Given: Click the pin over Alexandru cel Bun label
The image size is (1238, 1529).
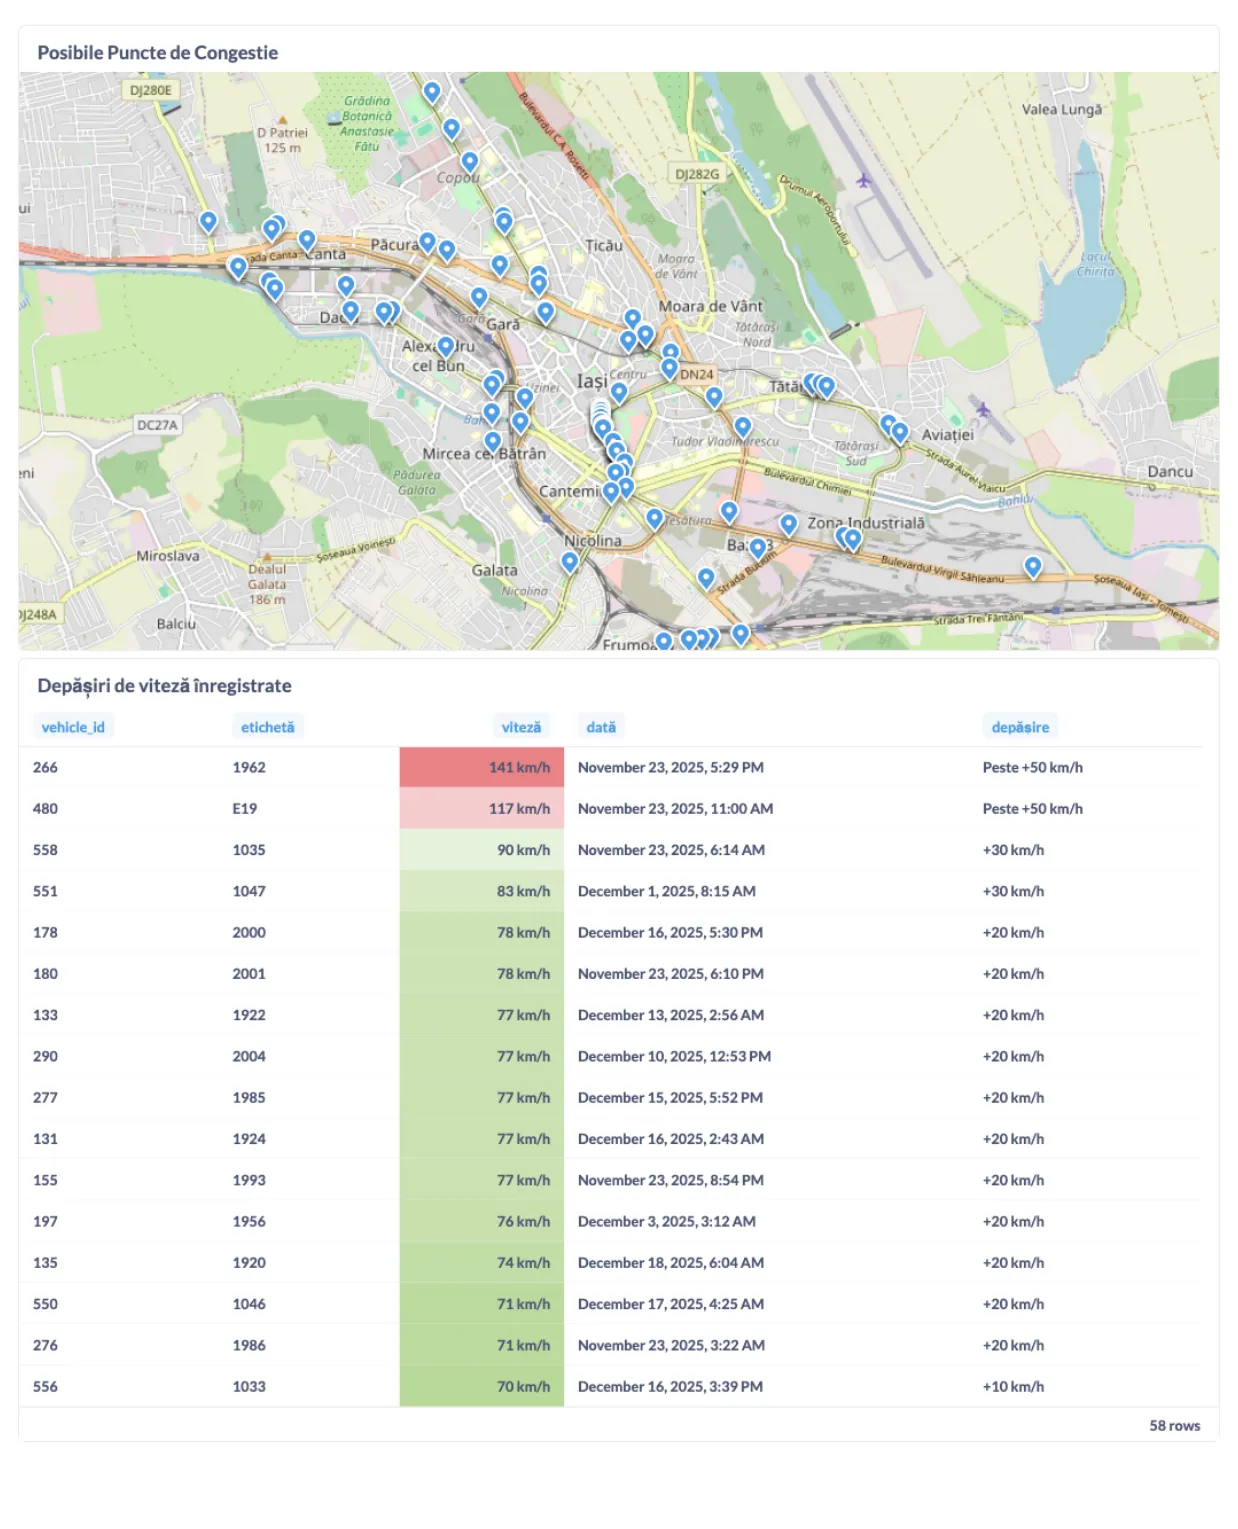Looking at the screenshot, I should (446, 347).
